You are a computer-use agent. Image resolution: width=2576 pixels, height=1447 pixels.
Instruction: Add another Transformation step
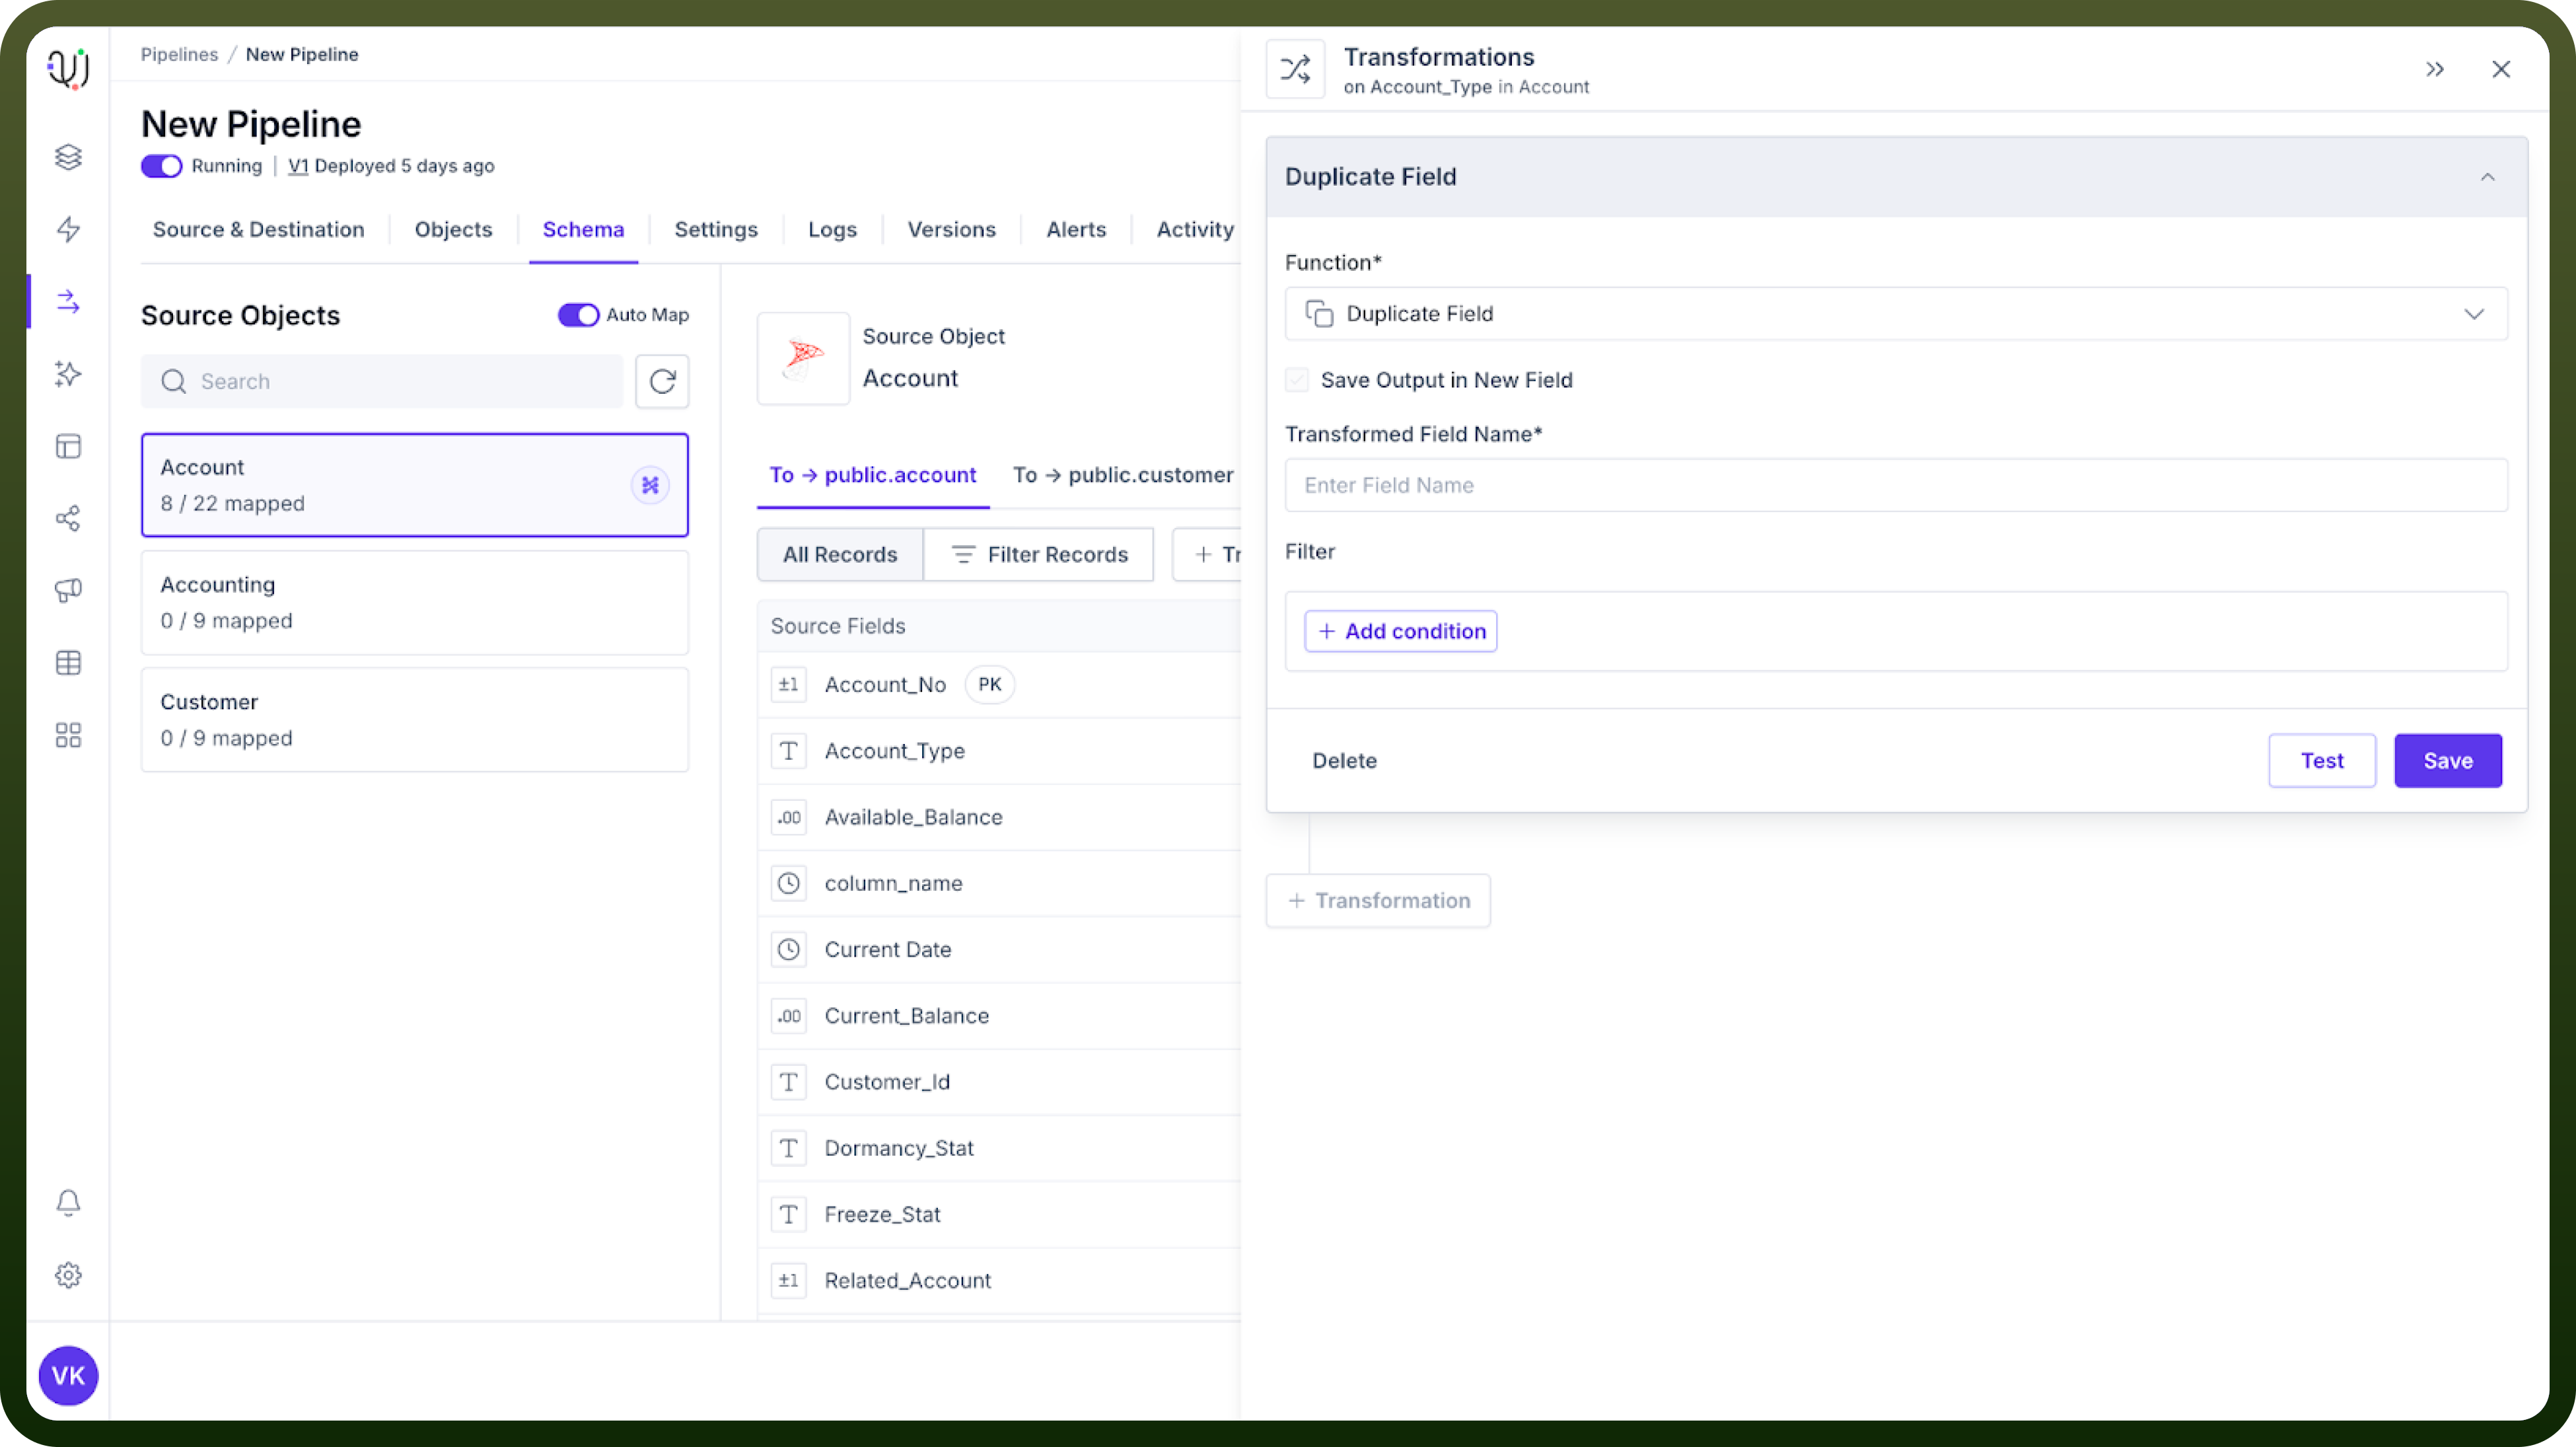(x=1378, y=901)
